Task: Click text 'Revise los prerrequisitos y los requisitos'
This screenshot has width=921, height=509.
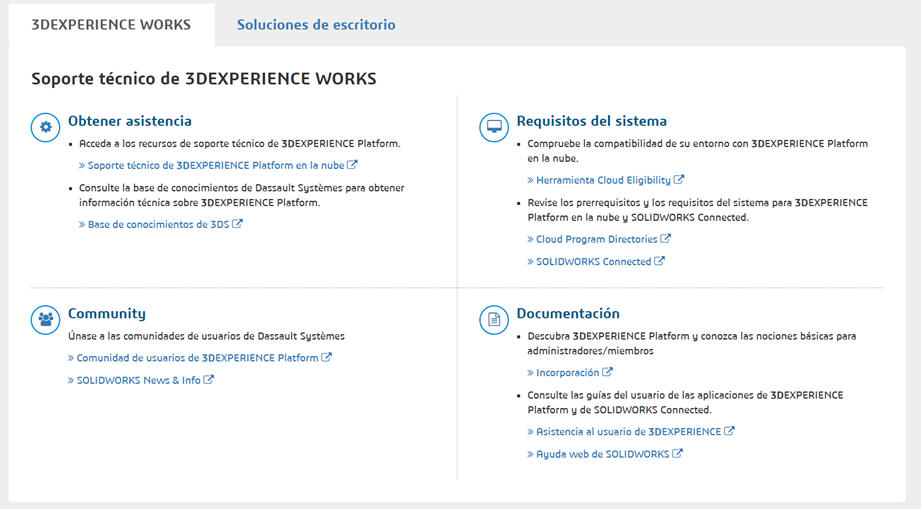Action: click(x=619, y=203)
